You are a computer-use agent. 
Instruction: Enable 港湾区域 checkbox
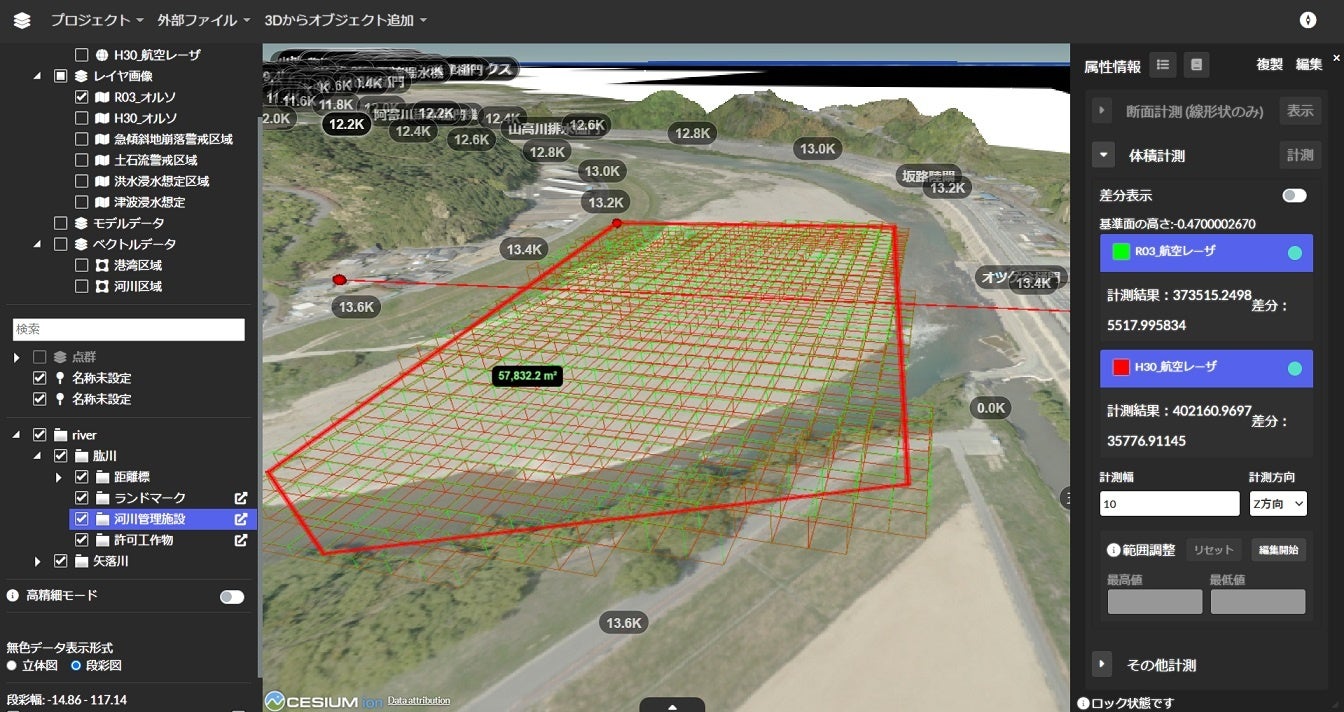82,266
